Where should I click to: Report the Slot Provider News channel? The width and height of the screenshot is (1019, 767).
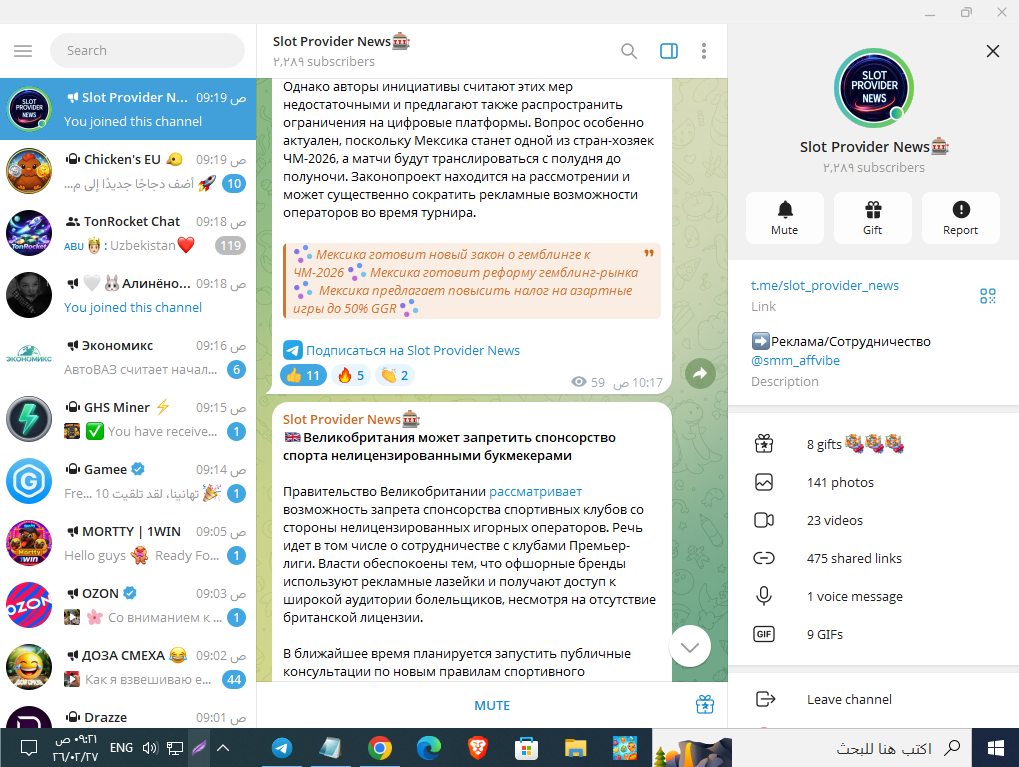[961, 218]
